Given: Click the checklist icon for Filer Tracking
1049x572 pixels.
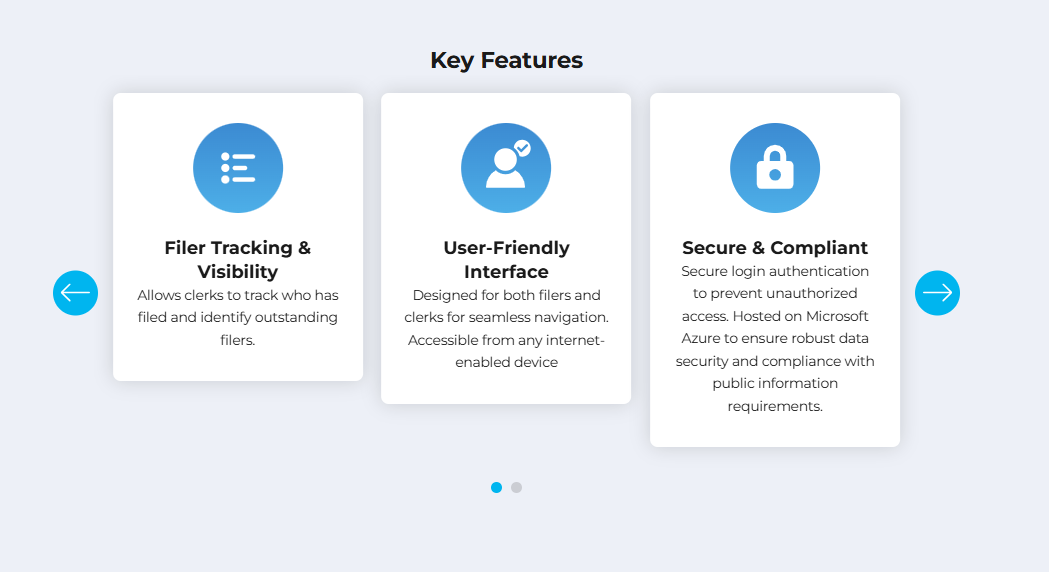Looking at the screenshot, I should click(x=238, y=168).
